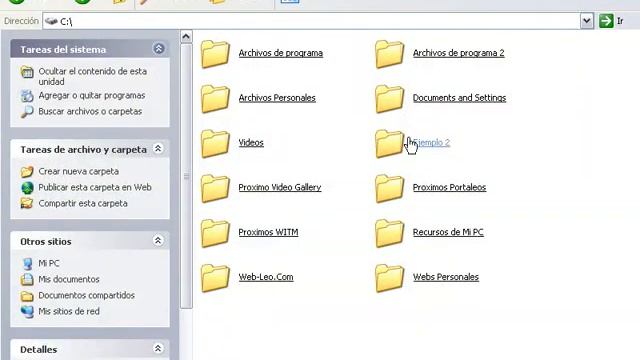The width and height of the screenshot is (640, 360).
Task: Click Agregar o quitar programas link
Action: pos(92,96)
